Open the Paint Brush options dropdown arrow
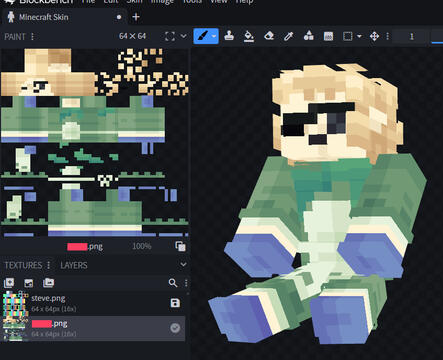The image size is (443, 360). coord(215,36)
